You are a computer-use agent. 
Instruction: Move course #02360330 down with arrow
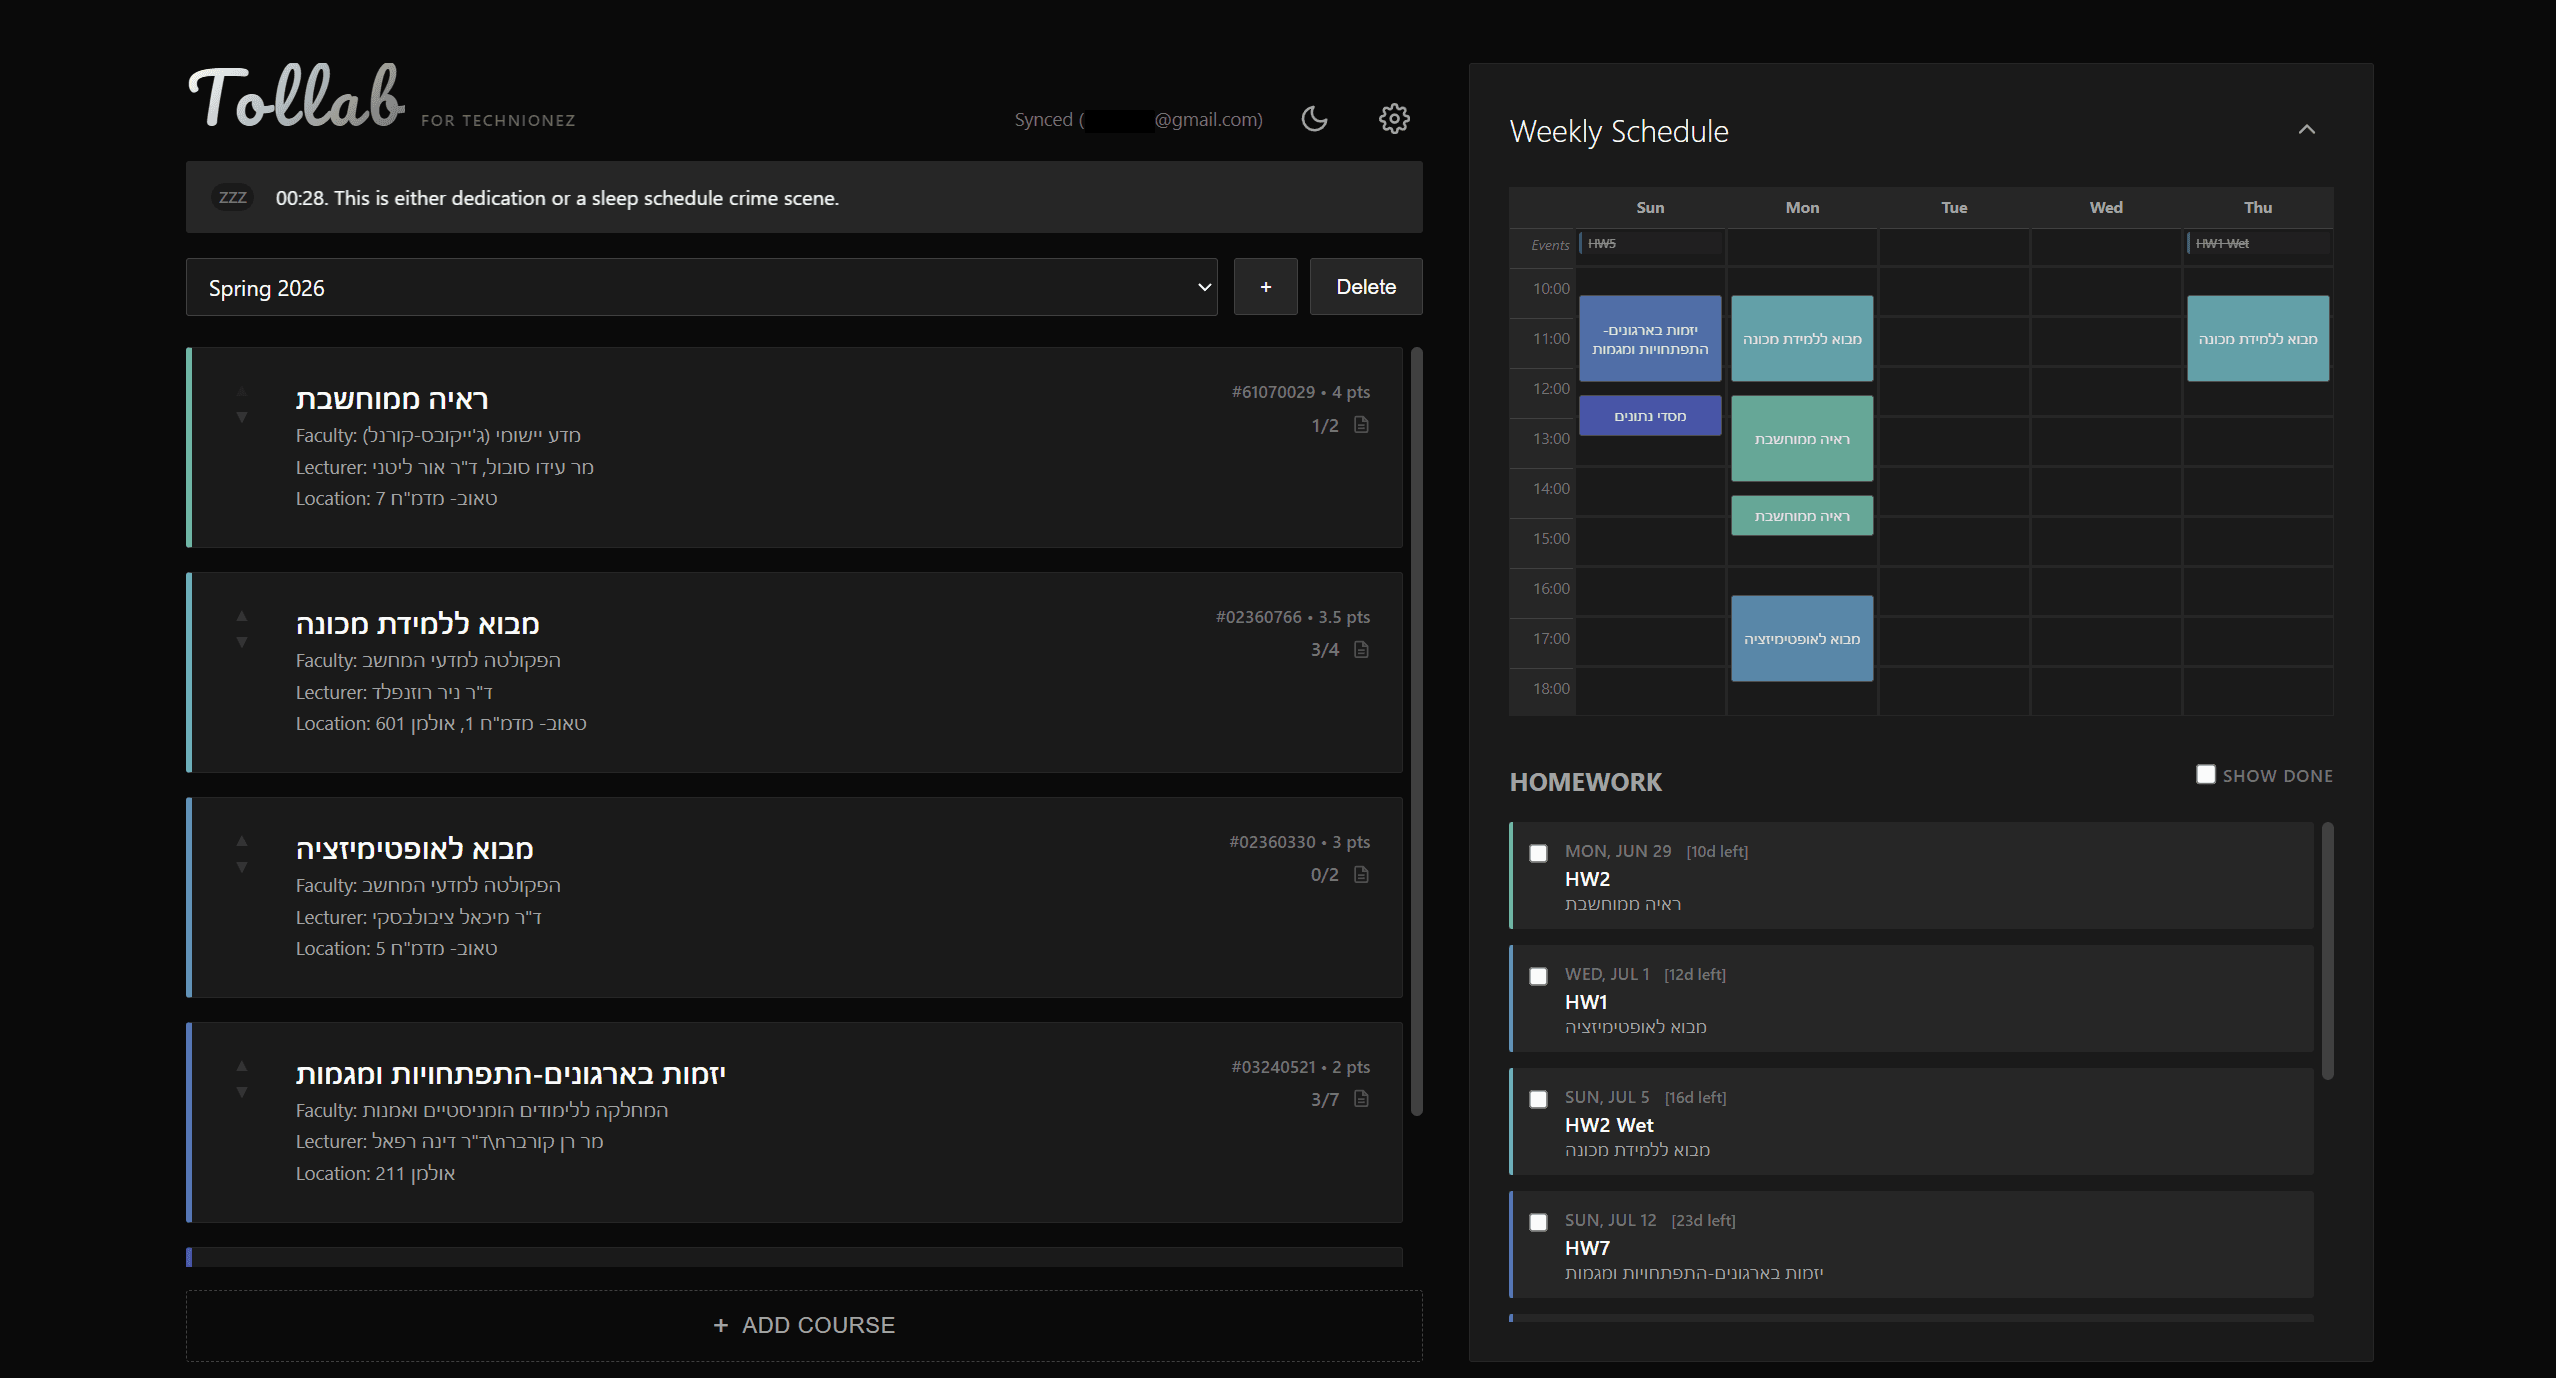(x=242, y=867)
